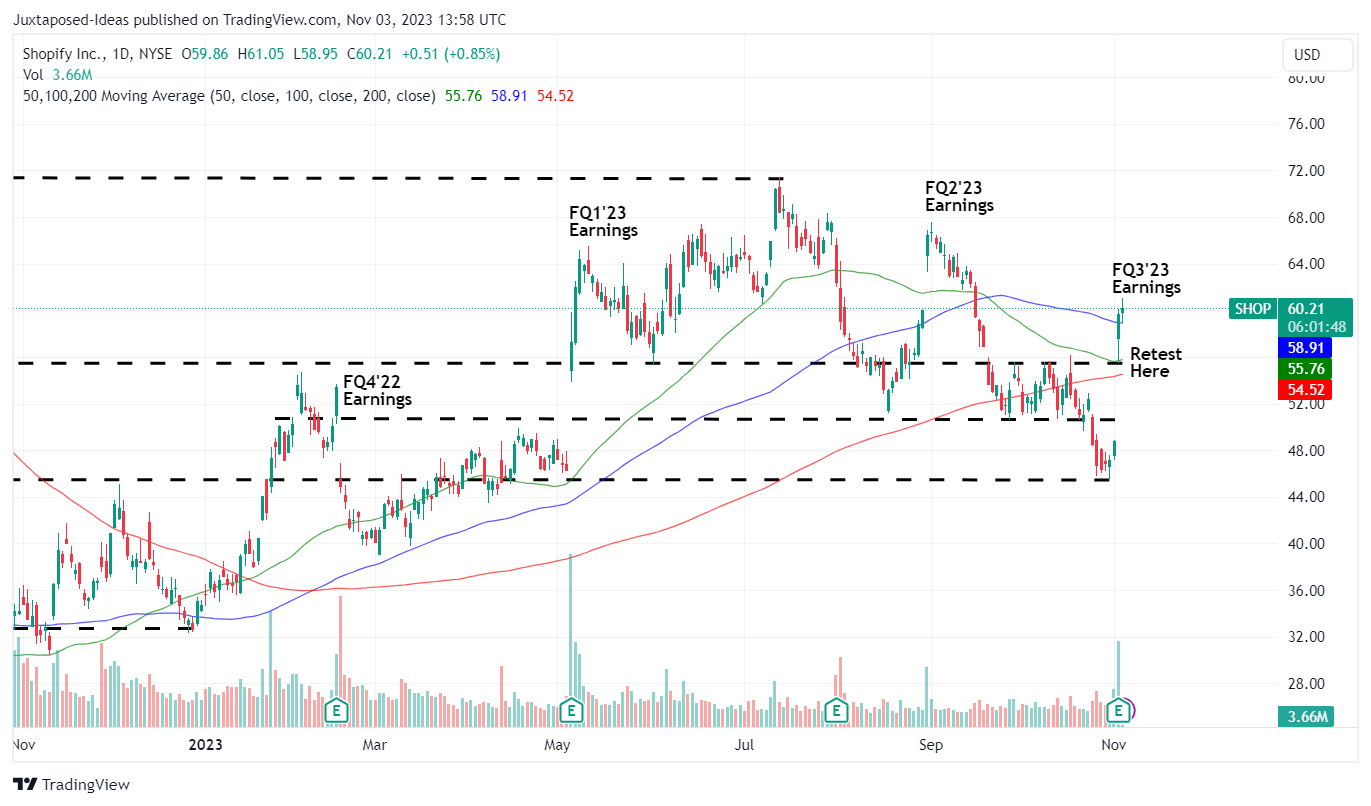This screenshot has width=1371, height=806.
Task: Click the earnings 'E' marker near March
Action: [338, 711]
